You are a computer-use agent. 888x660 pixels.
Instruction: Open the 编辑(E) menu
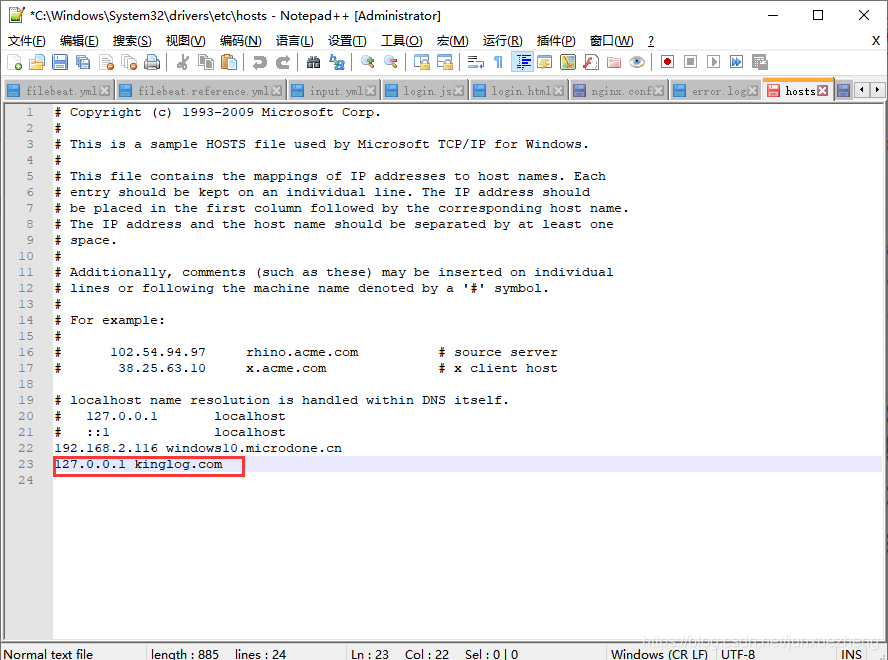(x=79, y=41)
